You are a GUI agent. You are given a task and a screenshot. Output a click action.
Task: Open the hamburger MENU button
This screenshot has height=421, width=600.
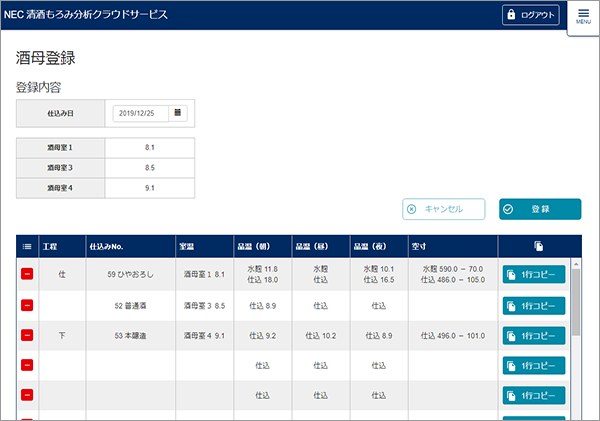click(x=583, y=15)
